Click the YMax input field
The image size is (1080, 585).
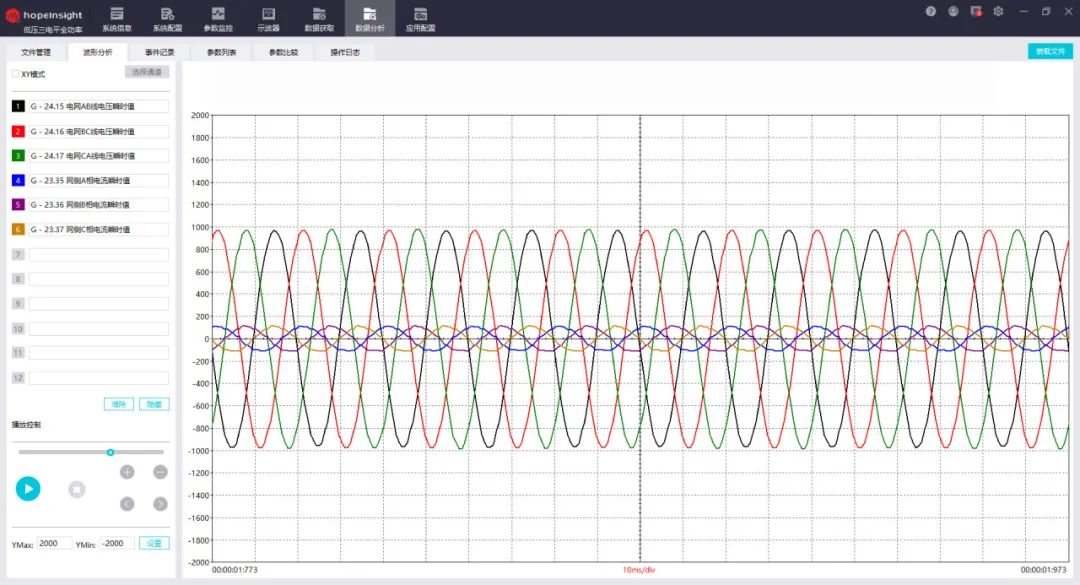click(x=54, y=543)
